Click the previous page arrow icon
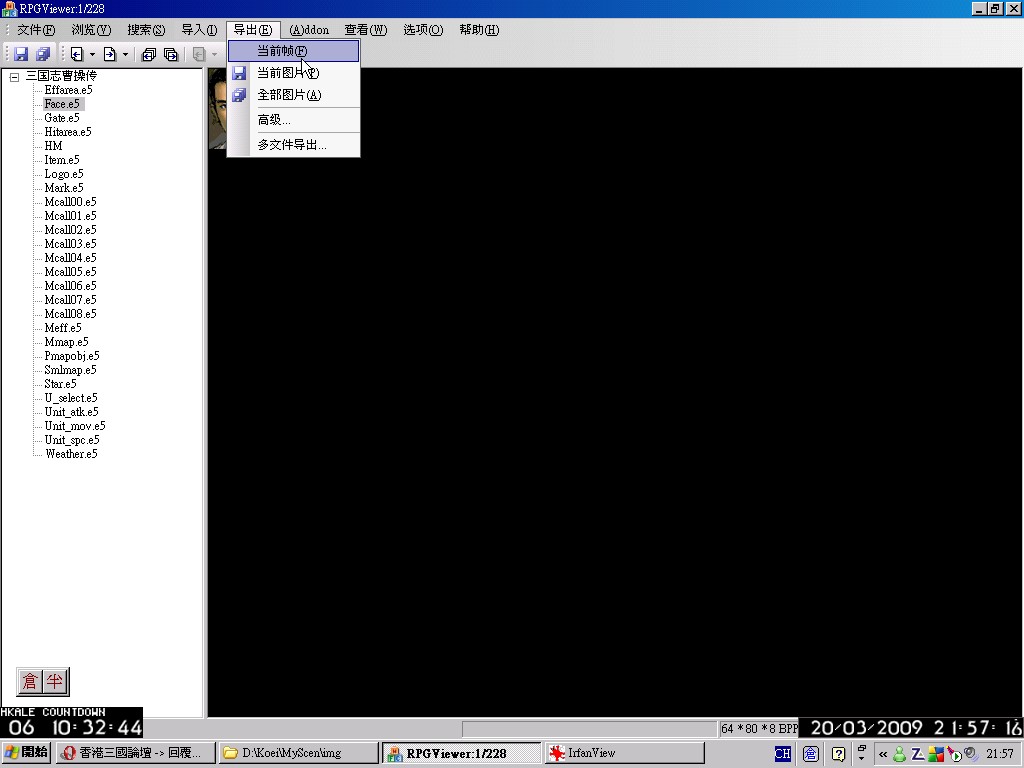 point(77,54)
